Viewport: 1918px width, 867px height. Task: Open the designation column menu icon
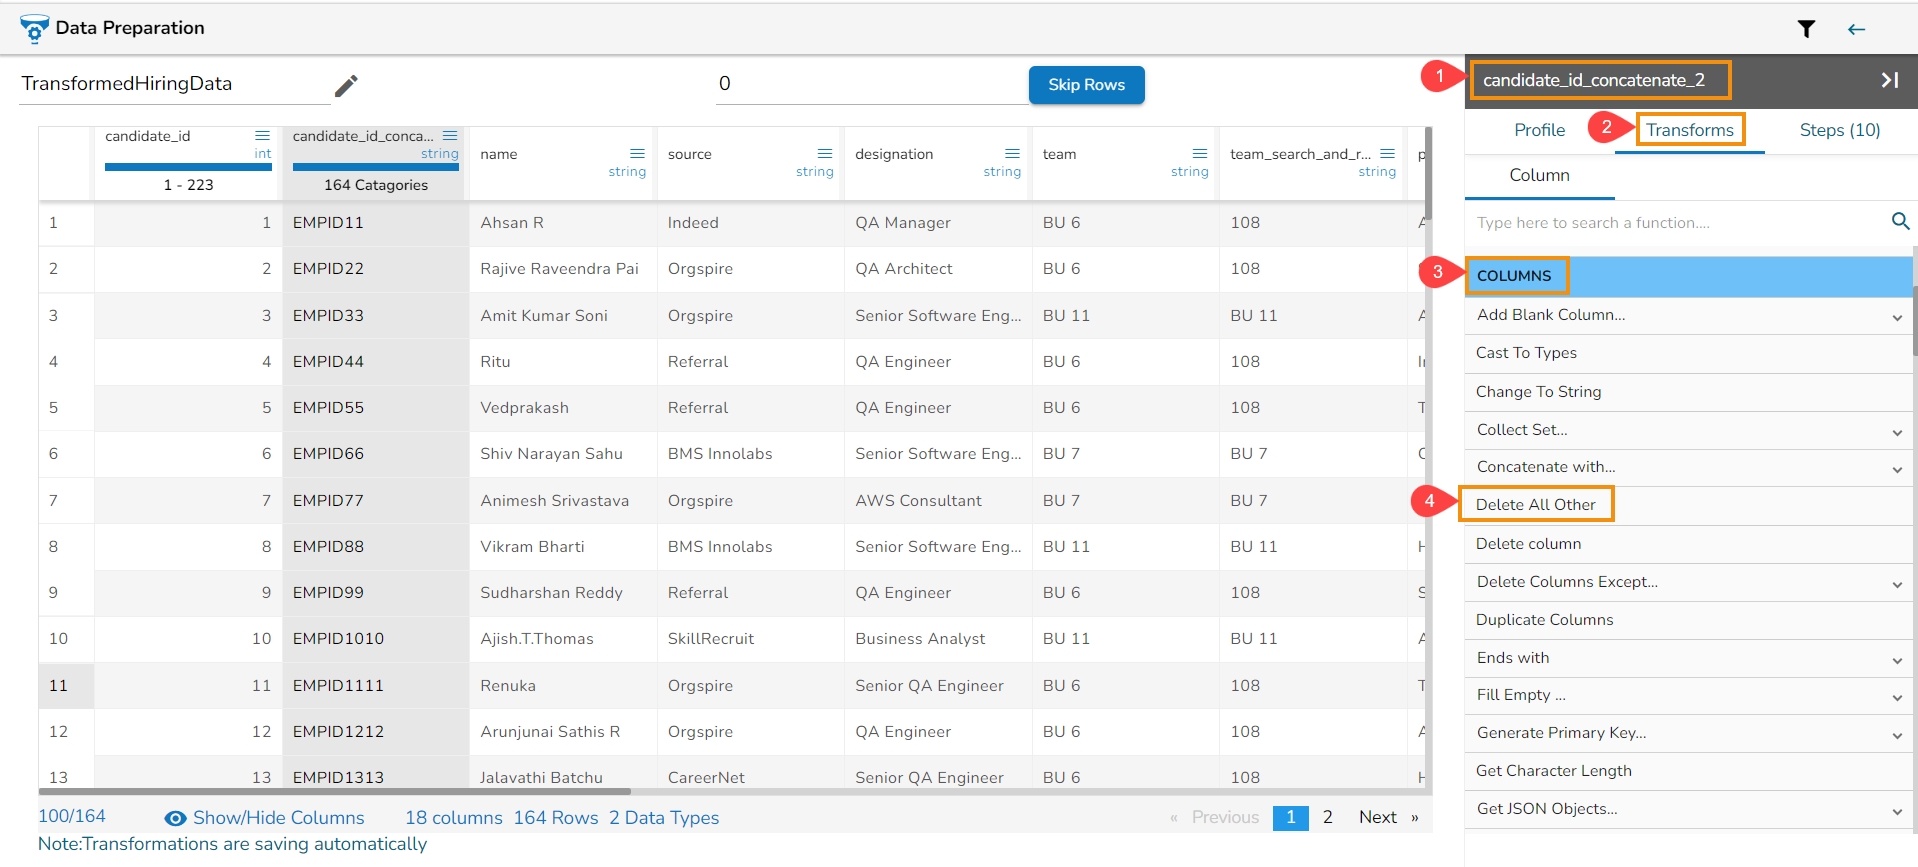point(1012,154)
